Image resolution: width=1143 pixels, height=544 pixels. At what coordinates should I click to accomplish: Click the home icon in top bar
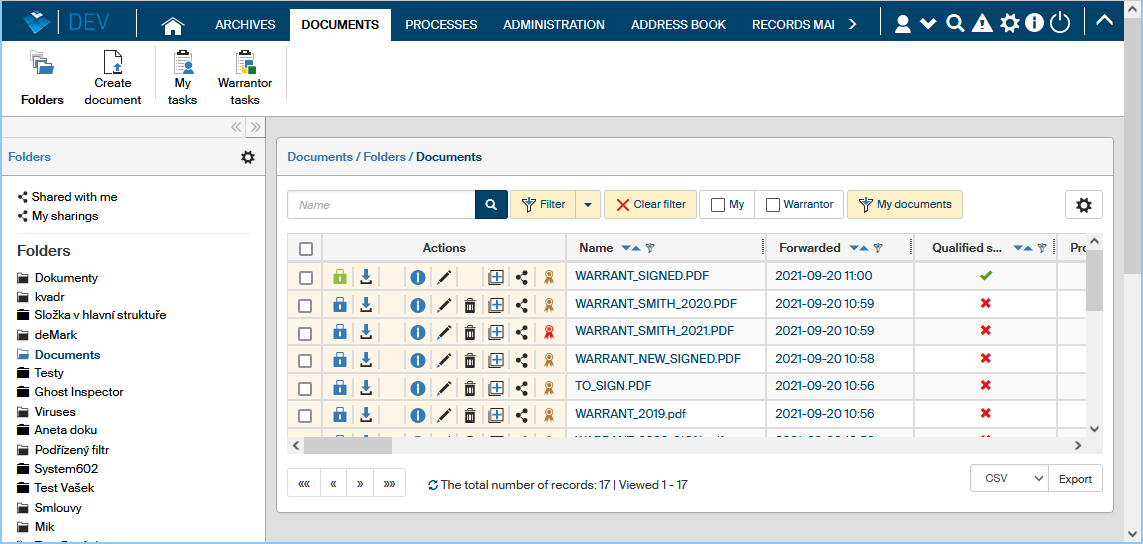tap(173, 25)
